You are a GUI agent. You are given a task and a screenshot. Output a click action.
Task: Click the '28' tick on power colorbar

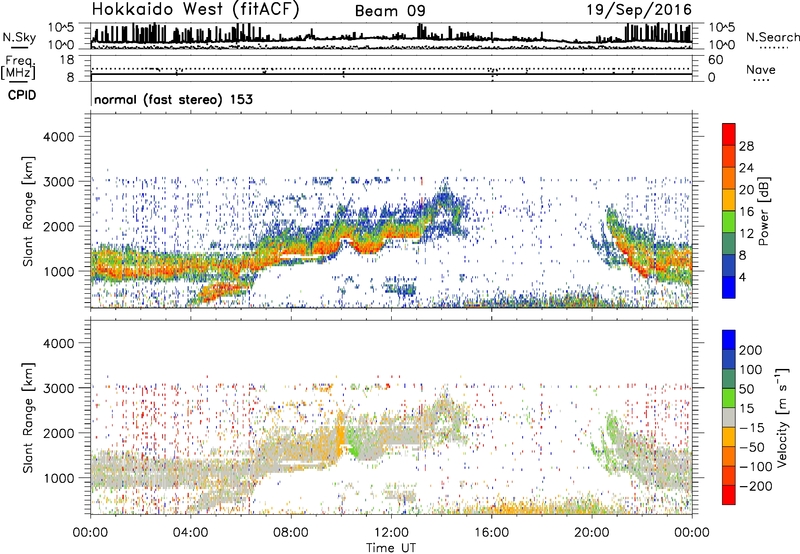click(x=746, y=146)
